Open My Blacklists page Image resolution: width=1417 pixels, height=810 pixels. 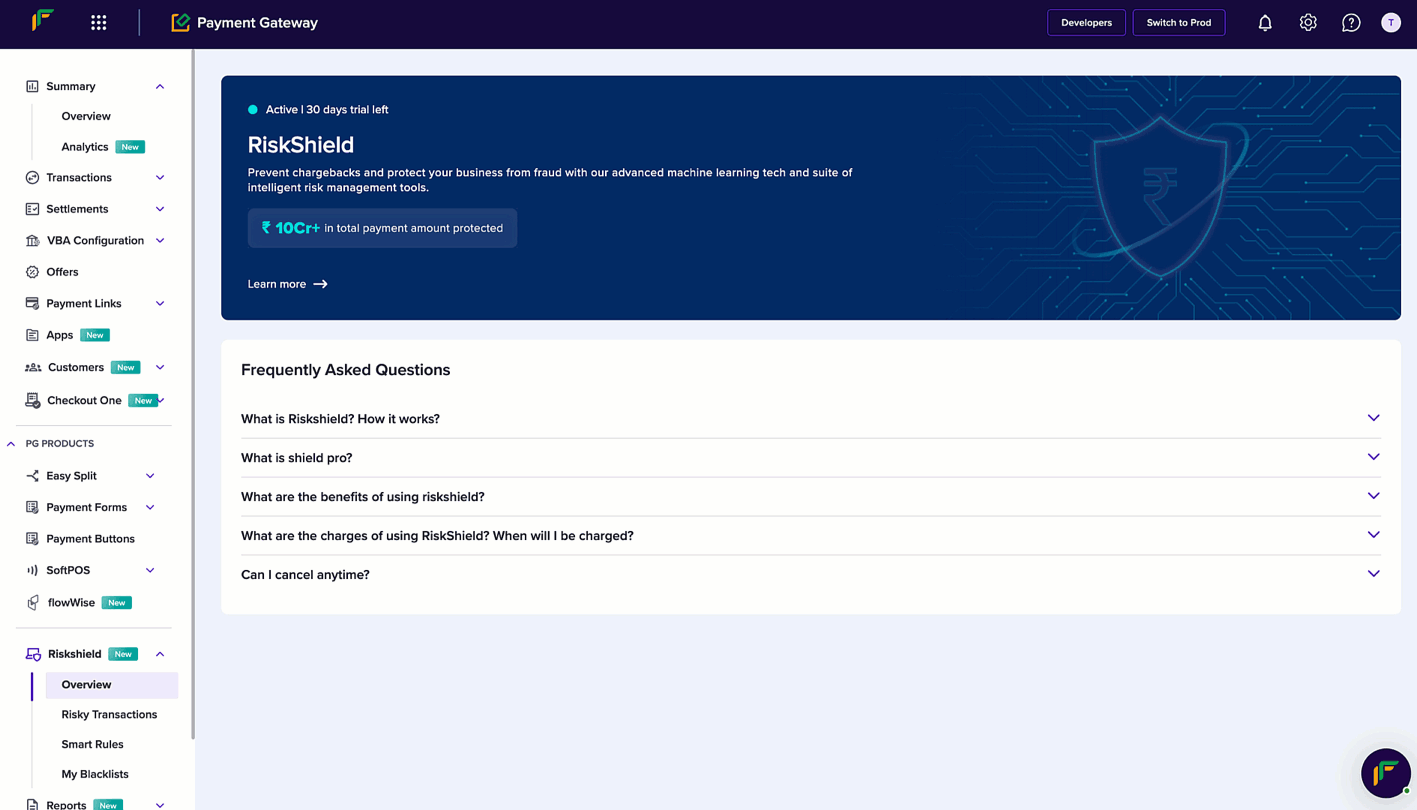[95, 774]
